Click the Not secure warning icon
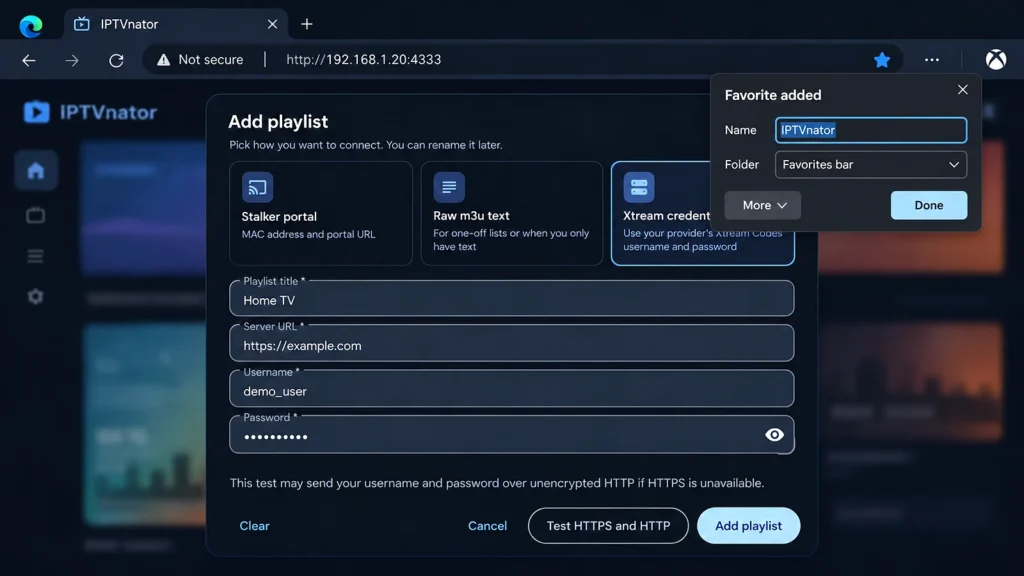The height and width of the screenshot is (576, 1024). point(163,59)
